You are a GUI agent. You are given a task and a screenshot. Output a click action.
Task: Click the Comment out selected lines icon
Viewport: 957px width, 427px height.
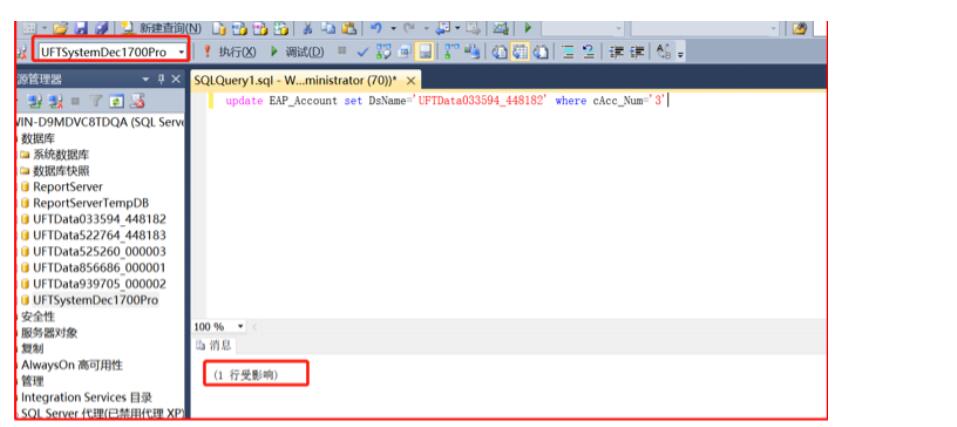[568, 52]
